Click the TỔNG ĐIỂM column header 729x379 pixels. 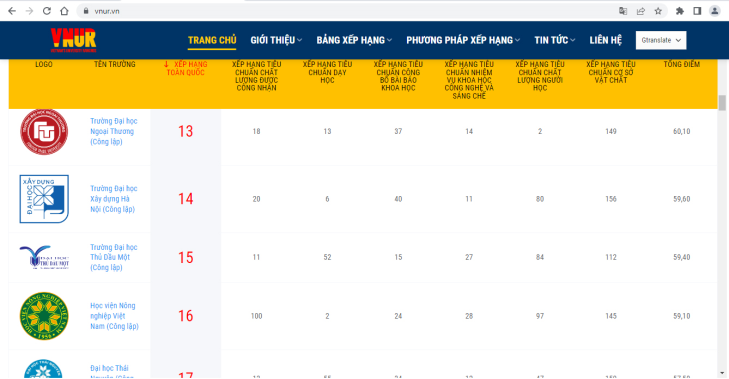[682, 64]
